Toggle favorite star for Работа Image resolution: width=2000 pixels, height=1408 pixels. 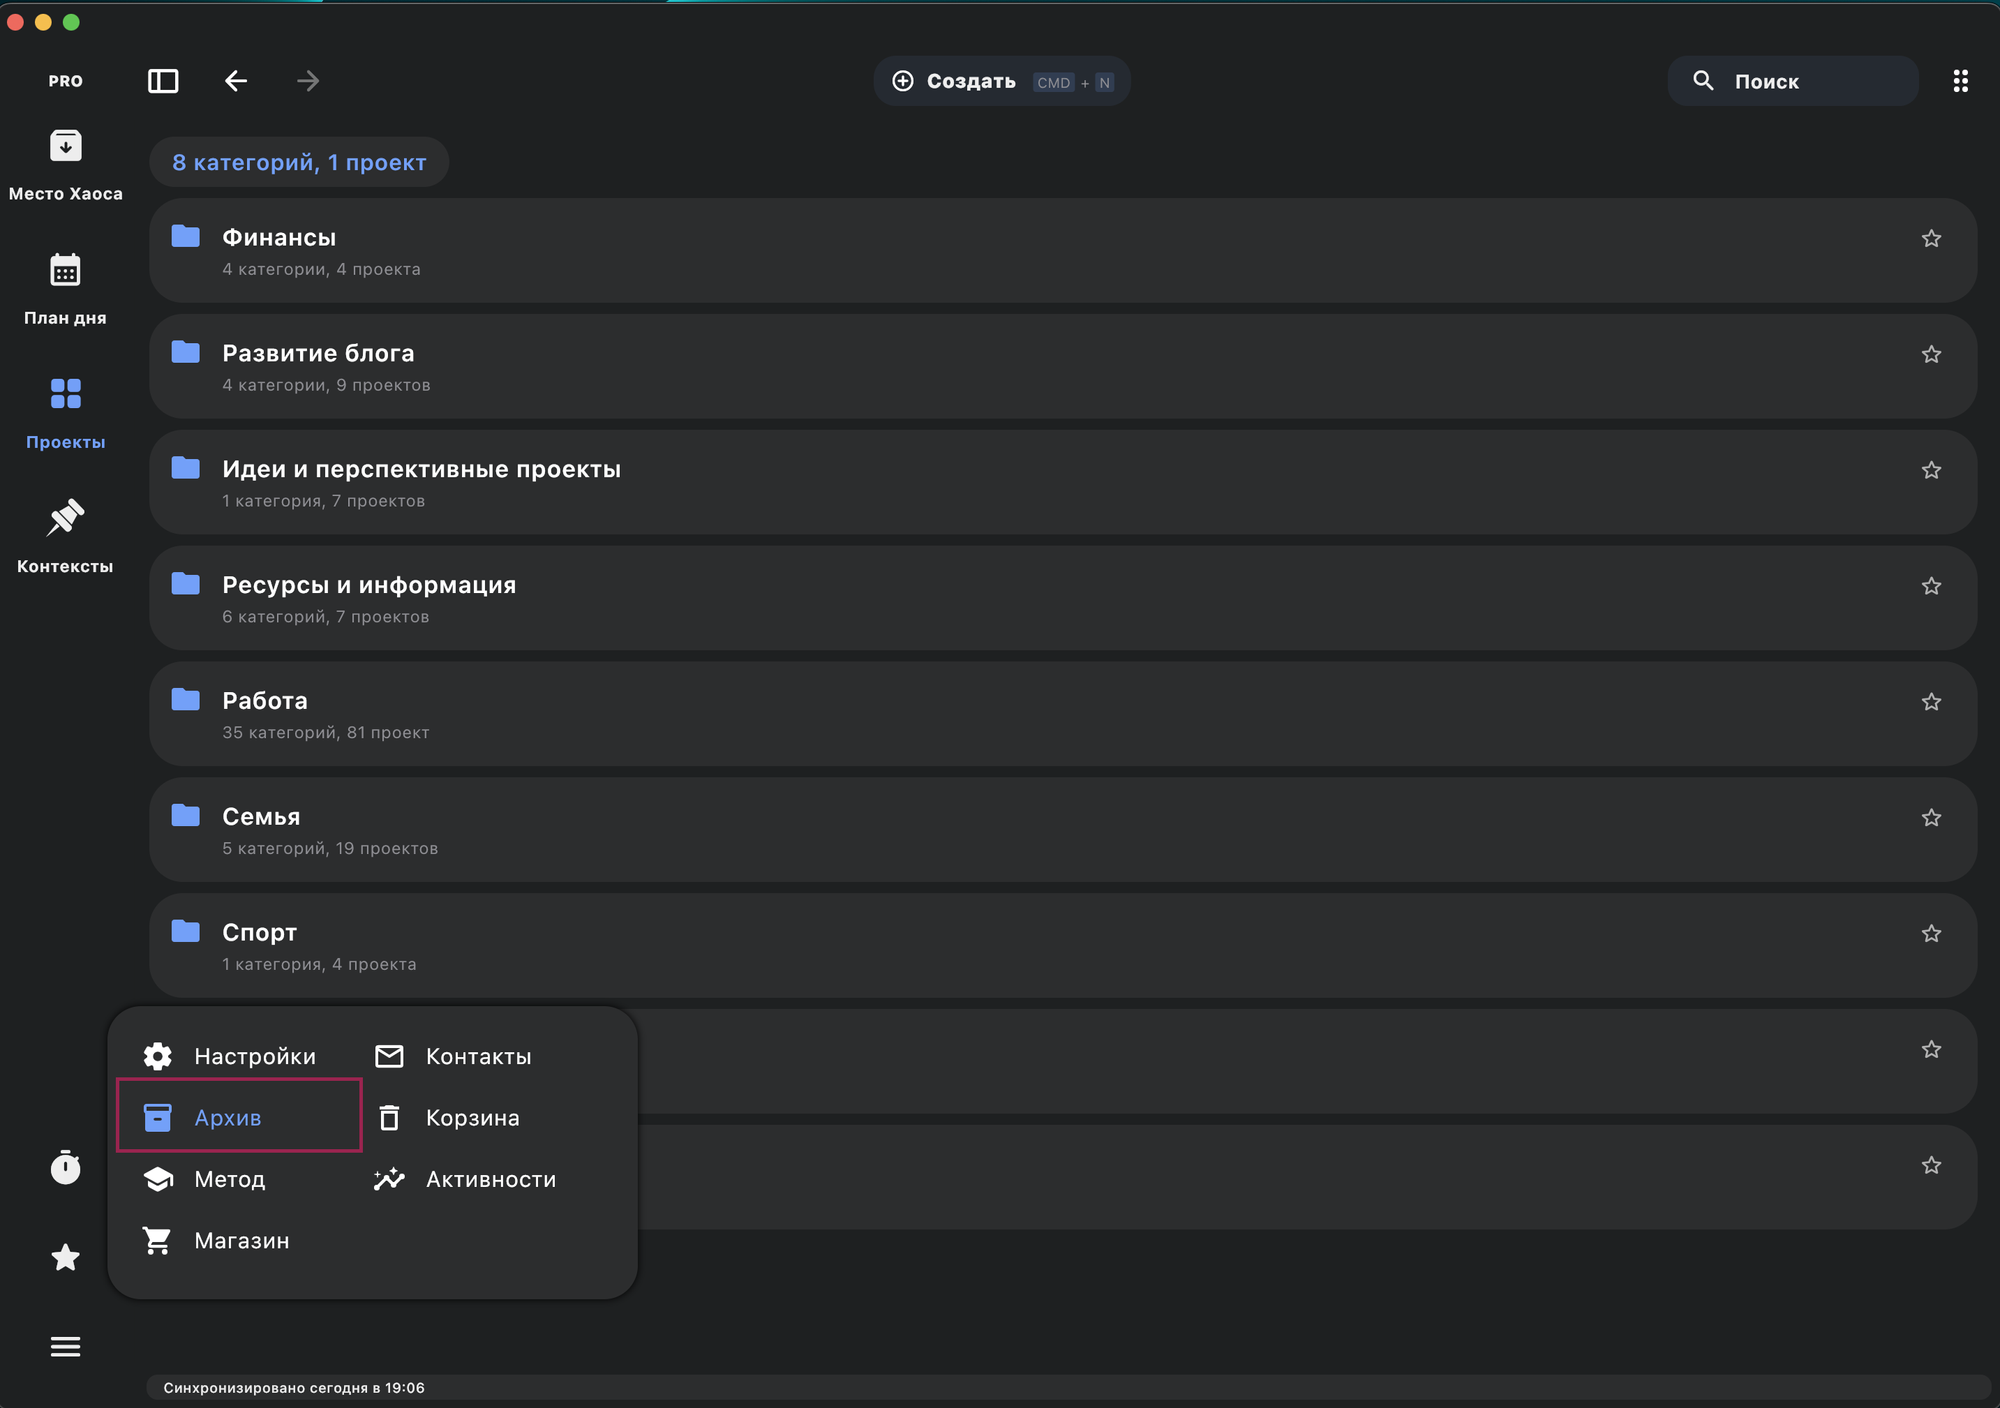[x=1931, y=702]
